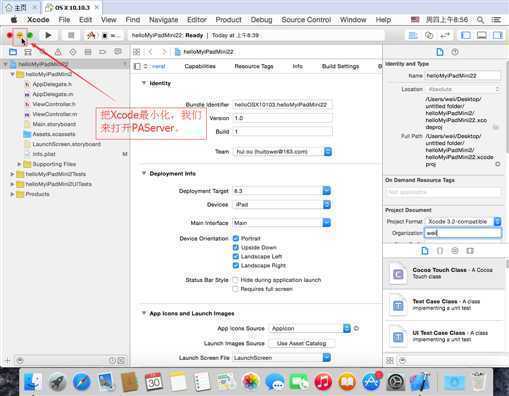Toggle Upside Down orientation checkbox
The height and width of the screenshot is (396, 509).
click(236, 247)
